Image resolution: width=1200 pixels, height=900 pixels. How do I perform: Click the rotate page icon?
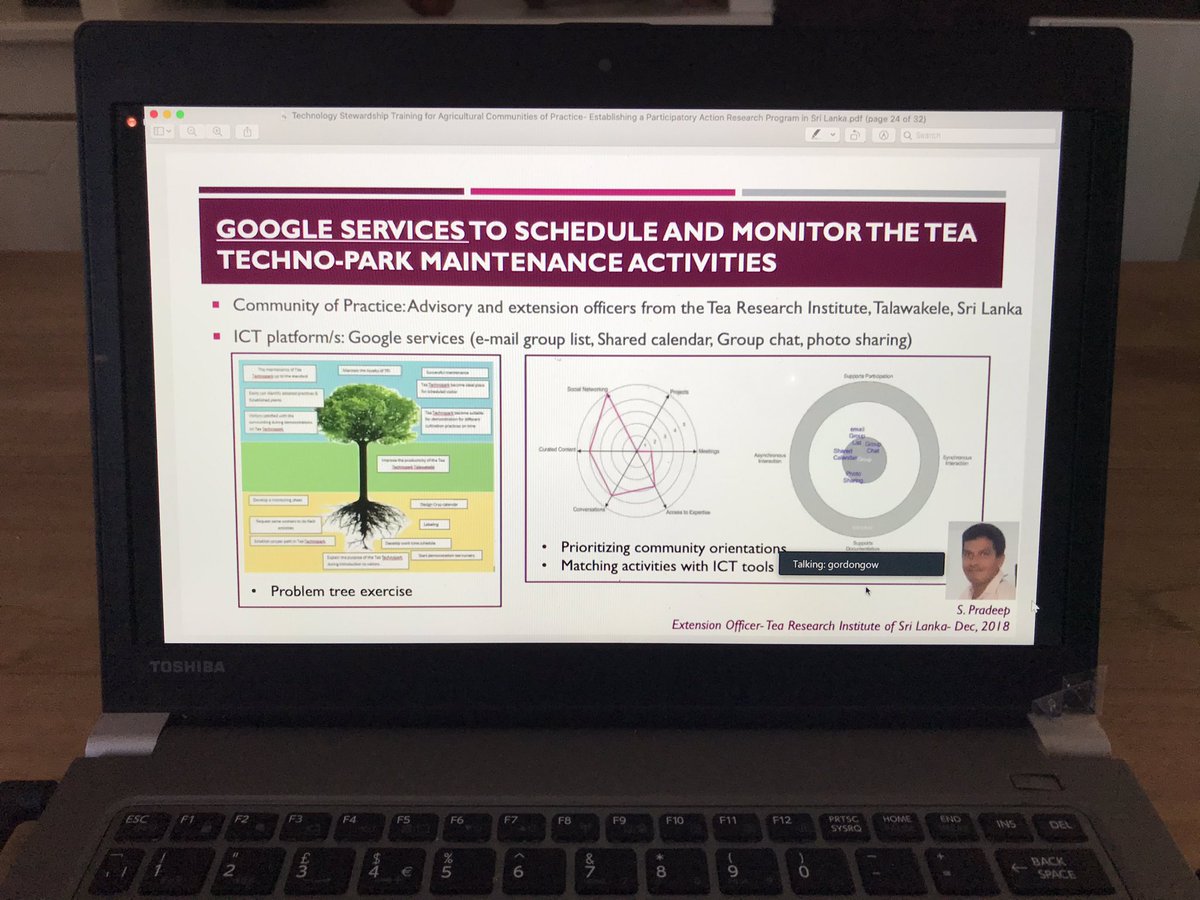856,134
